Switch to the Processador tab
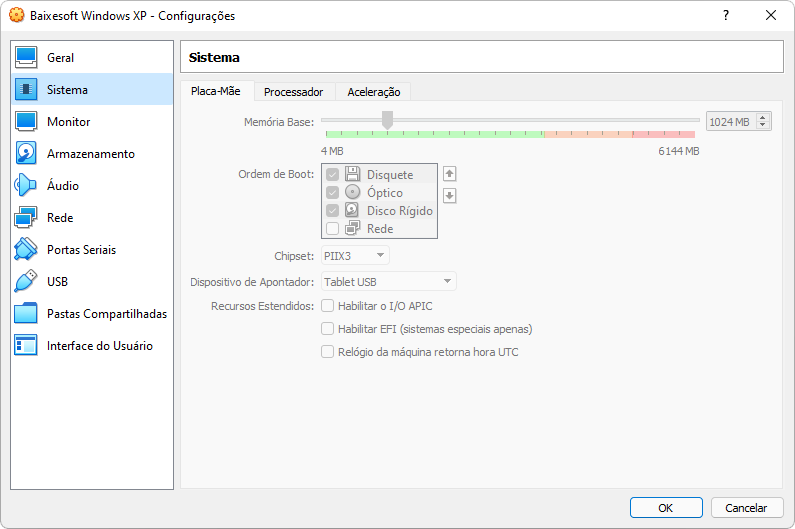Viewport: 795px width, 529px height. [294, 92]
